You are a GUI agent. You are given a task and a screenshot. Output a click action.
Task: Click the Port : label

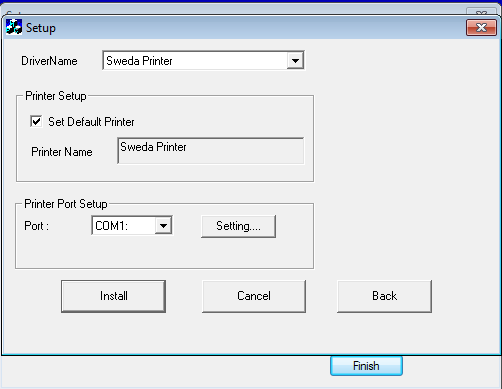[x=36, y=226]
